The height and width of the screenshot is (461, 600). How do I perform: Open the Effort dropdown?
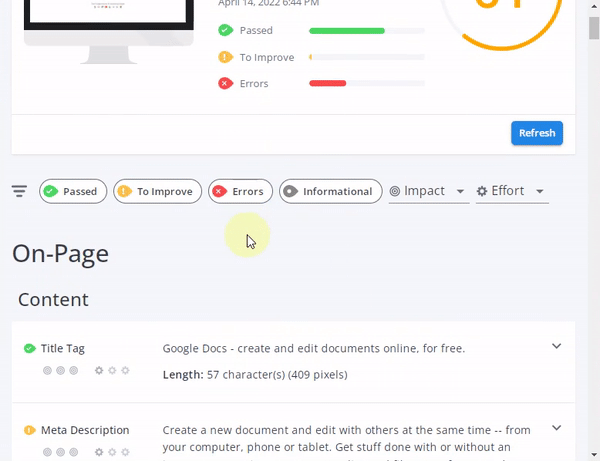tap(512, 191)
